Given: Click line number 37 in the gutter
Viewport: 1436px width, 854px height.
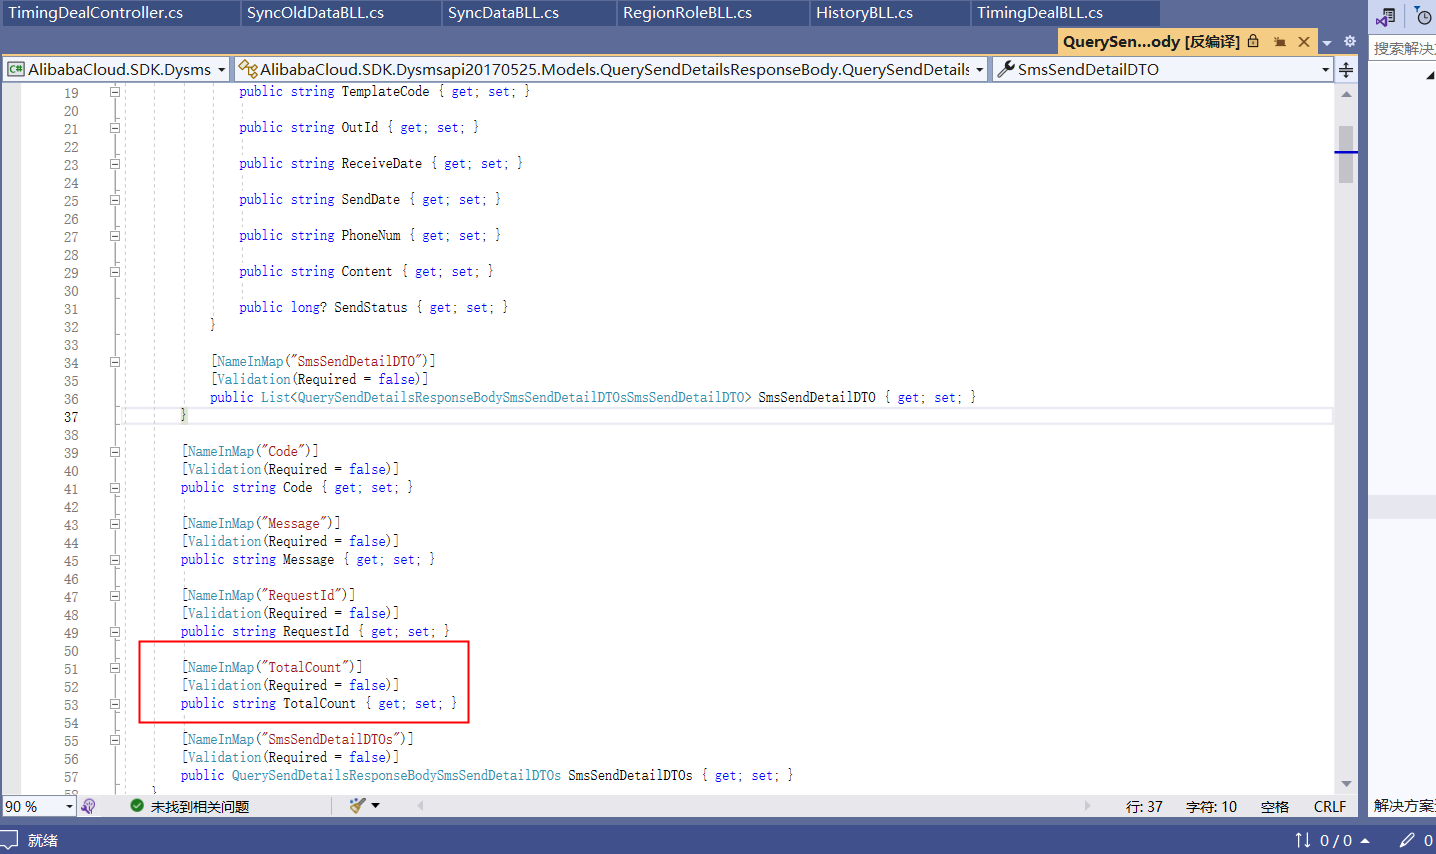Looking at the screenshot, I should (x=71, y=417).
